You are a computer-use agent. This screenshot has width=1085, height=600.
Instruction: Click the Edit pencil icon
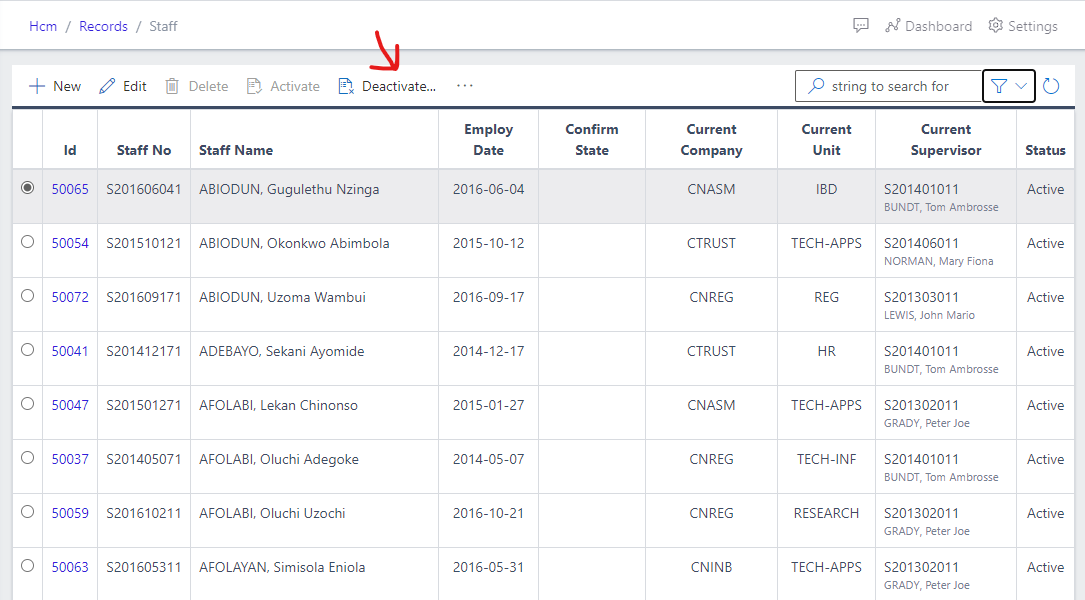click(x=107, y=86)
